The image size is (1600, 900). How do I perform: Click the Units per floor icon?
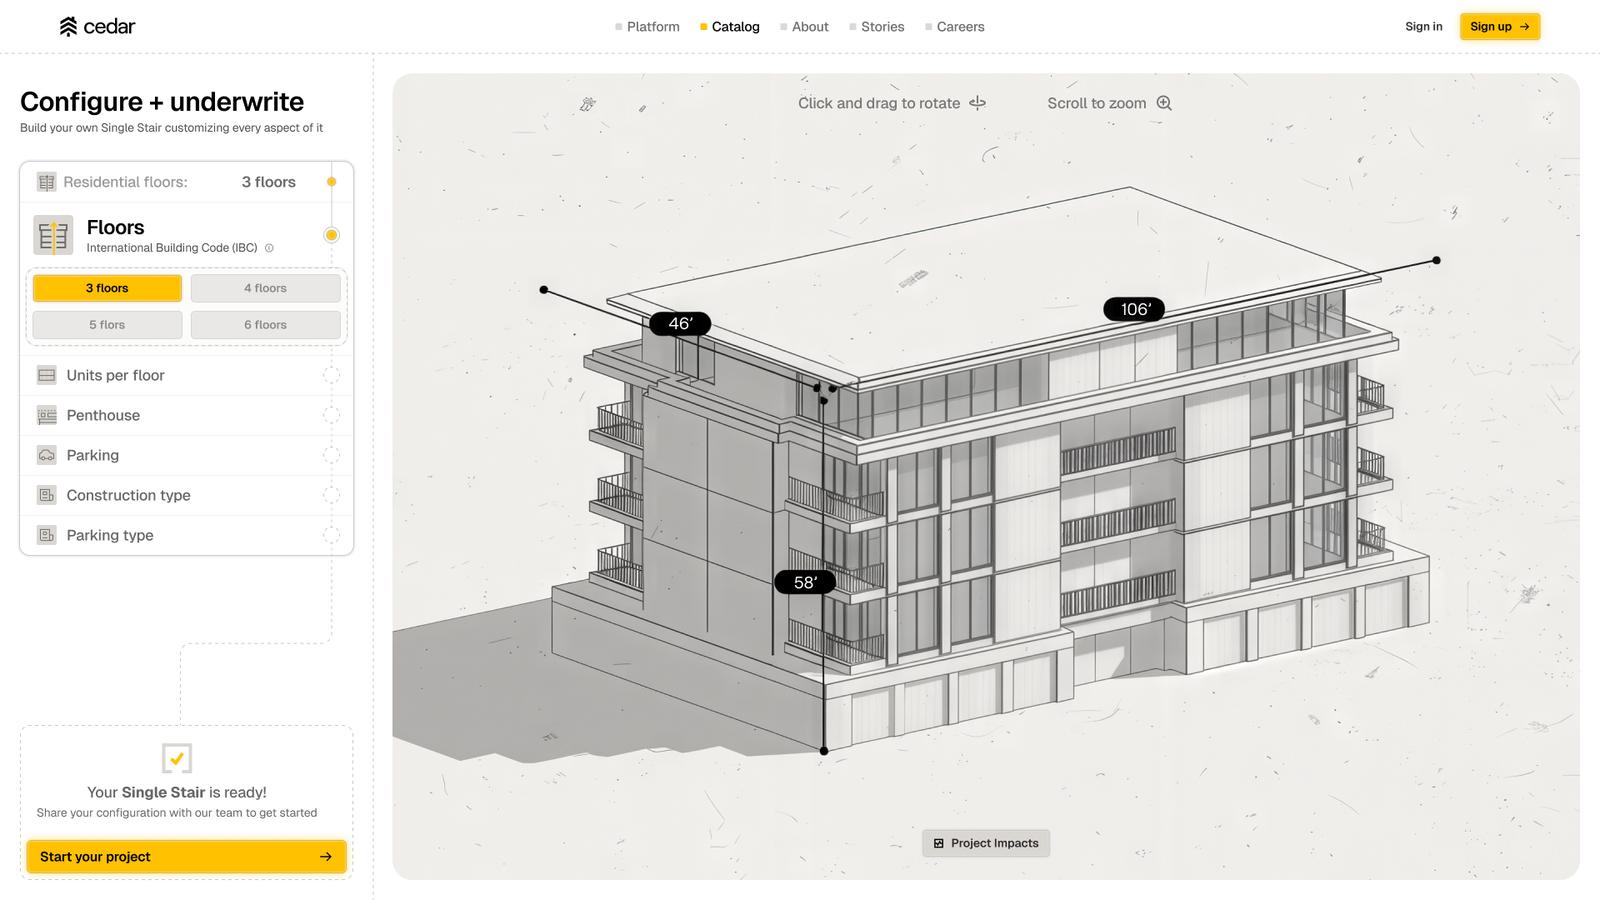click(x=47, y=375)
